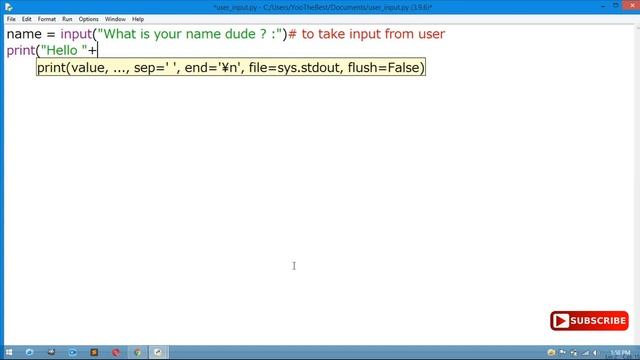Open the Sublime Text taskbar icon
Image resolution: width=640 pixels, height=360 pixels.
[x=94, y=352]
